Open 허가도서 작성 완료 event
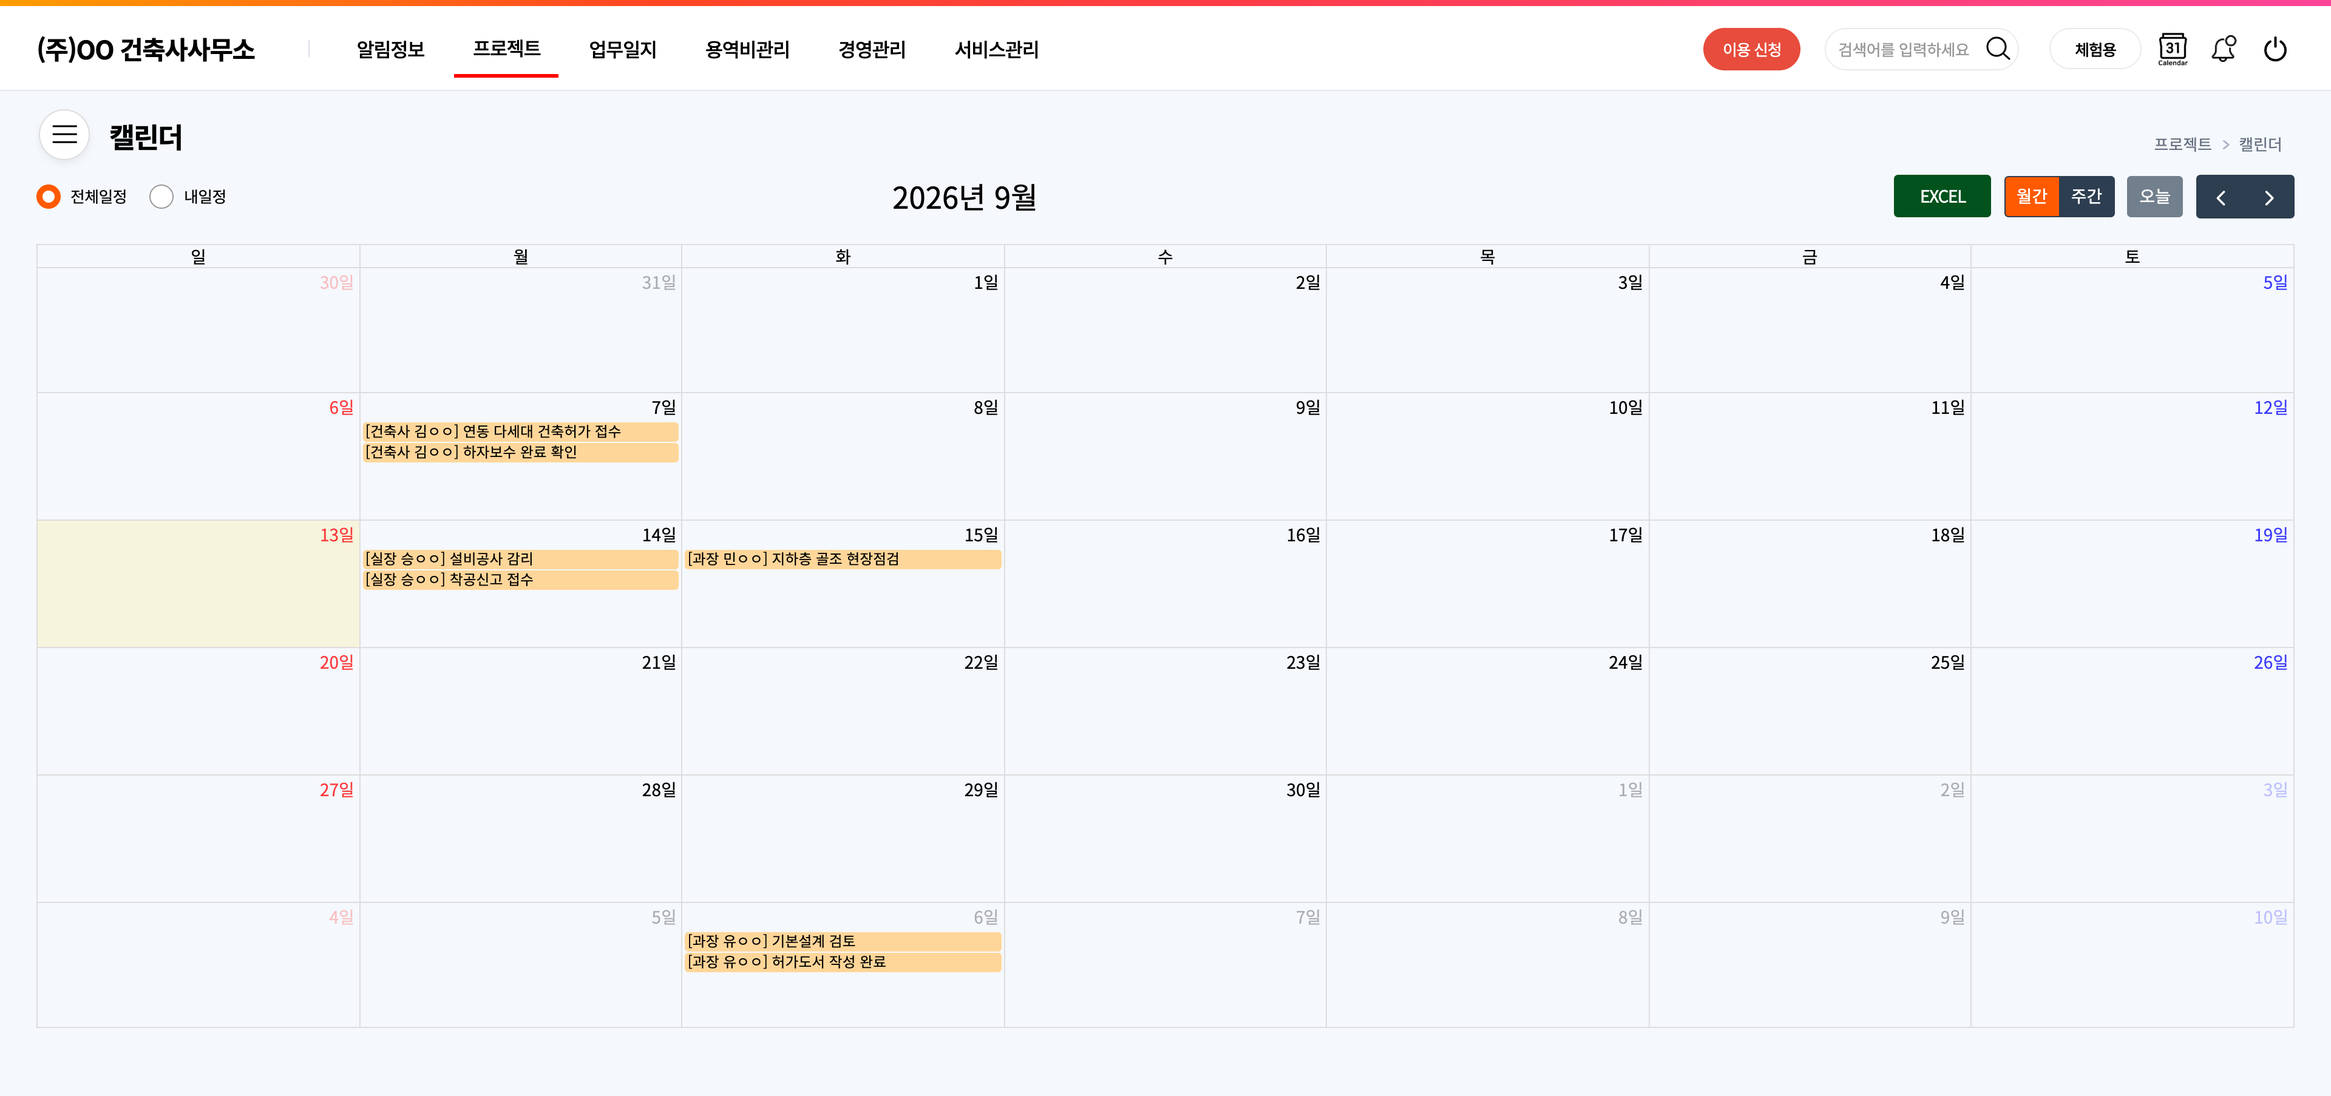Image resolution: width=2331 pixels, height=1096 pixels. (843, 962)
